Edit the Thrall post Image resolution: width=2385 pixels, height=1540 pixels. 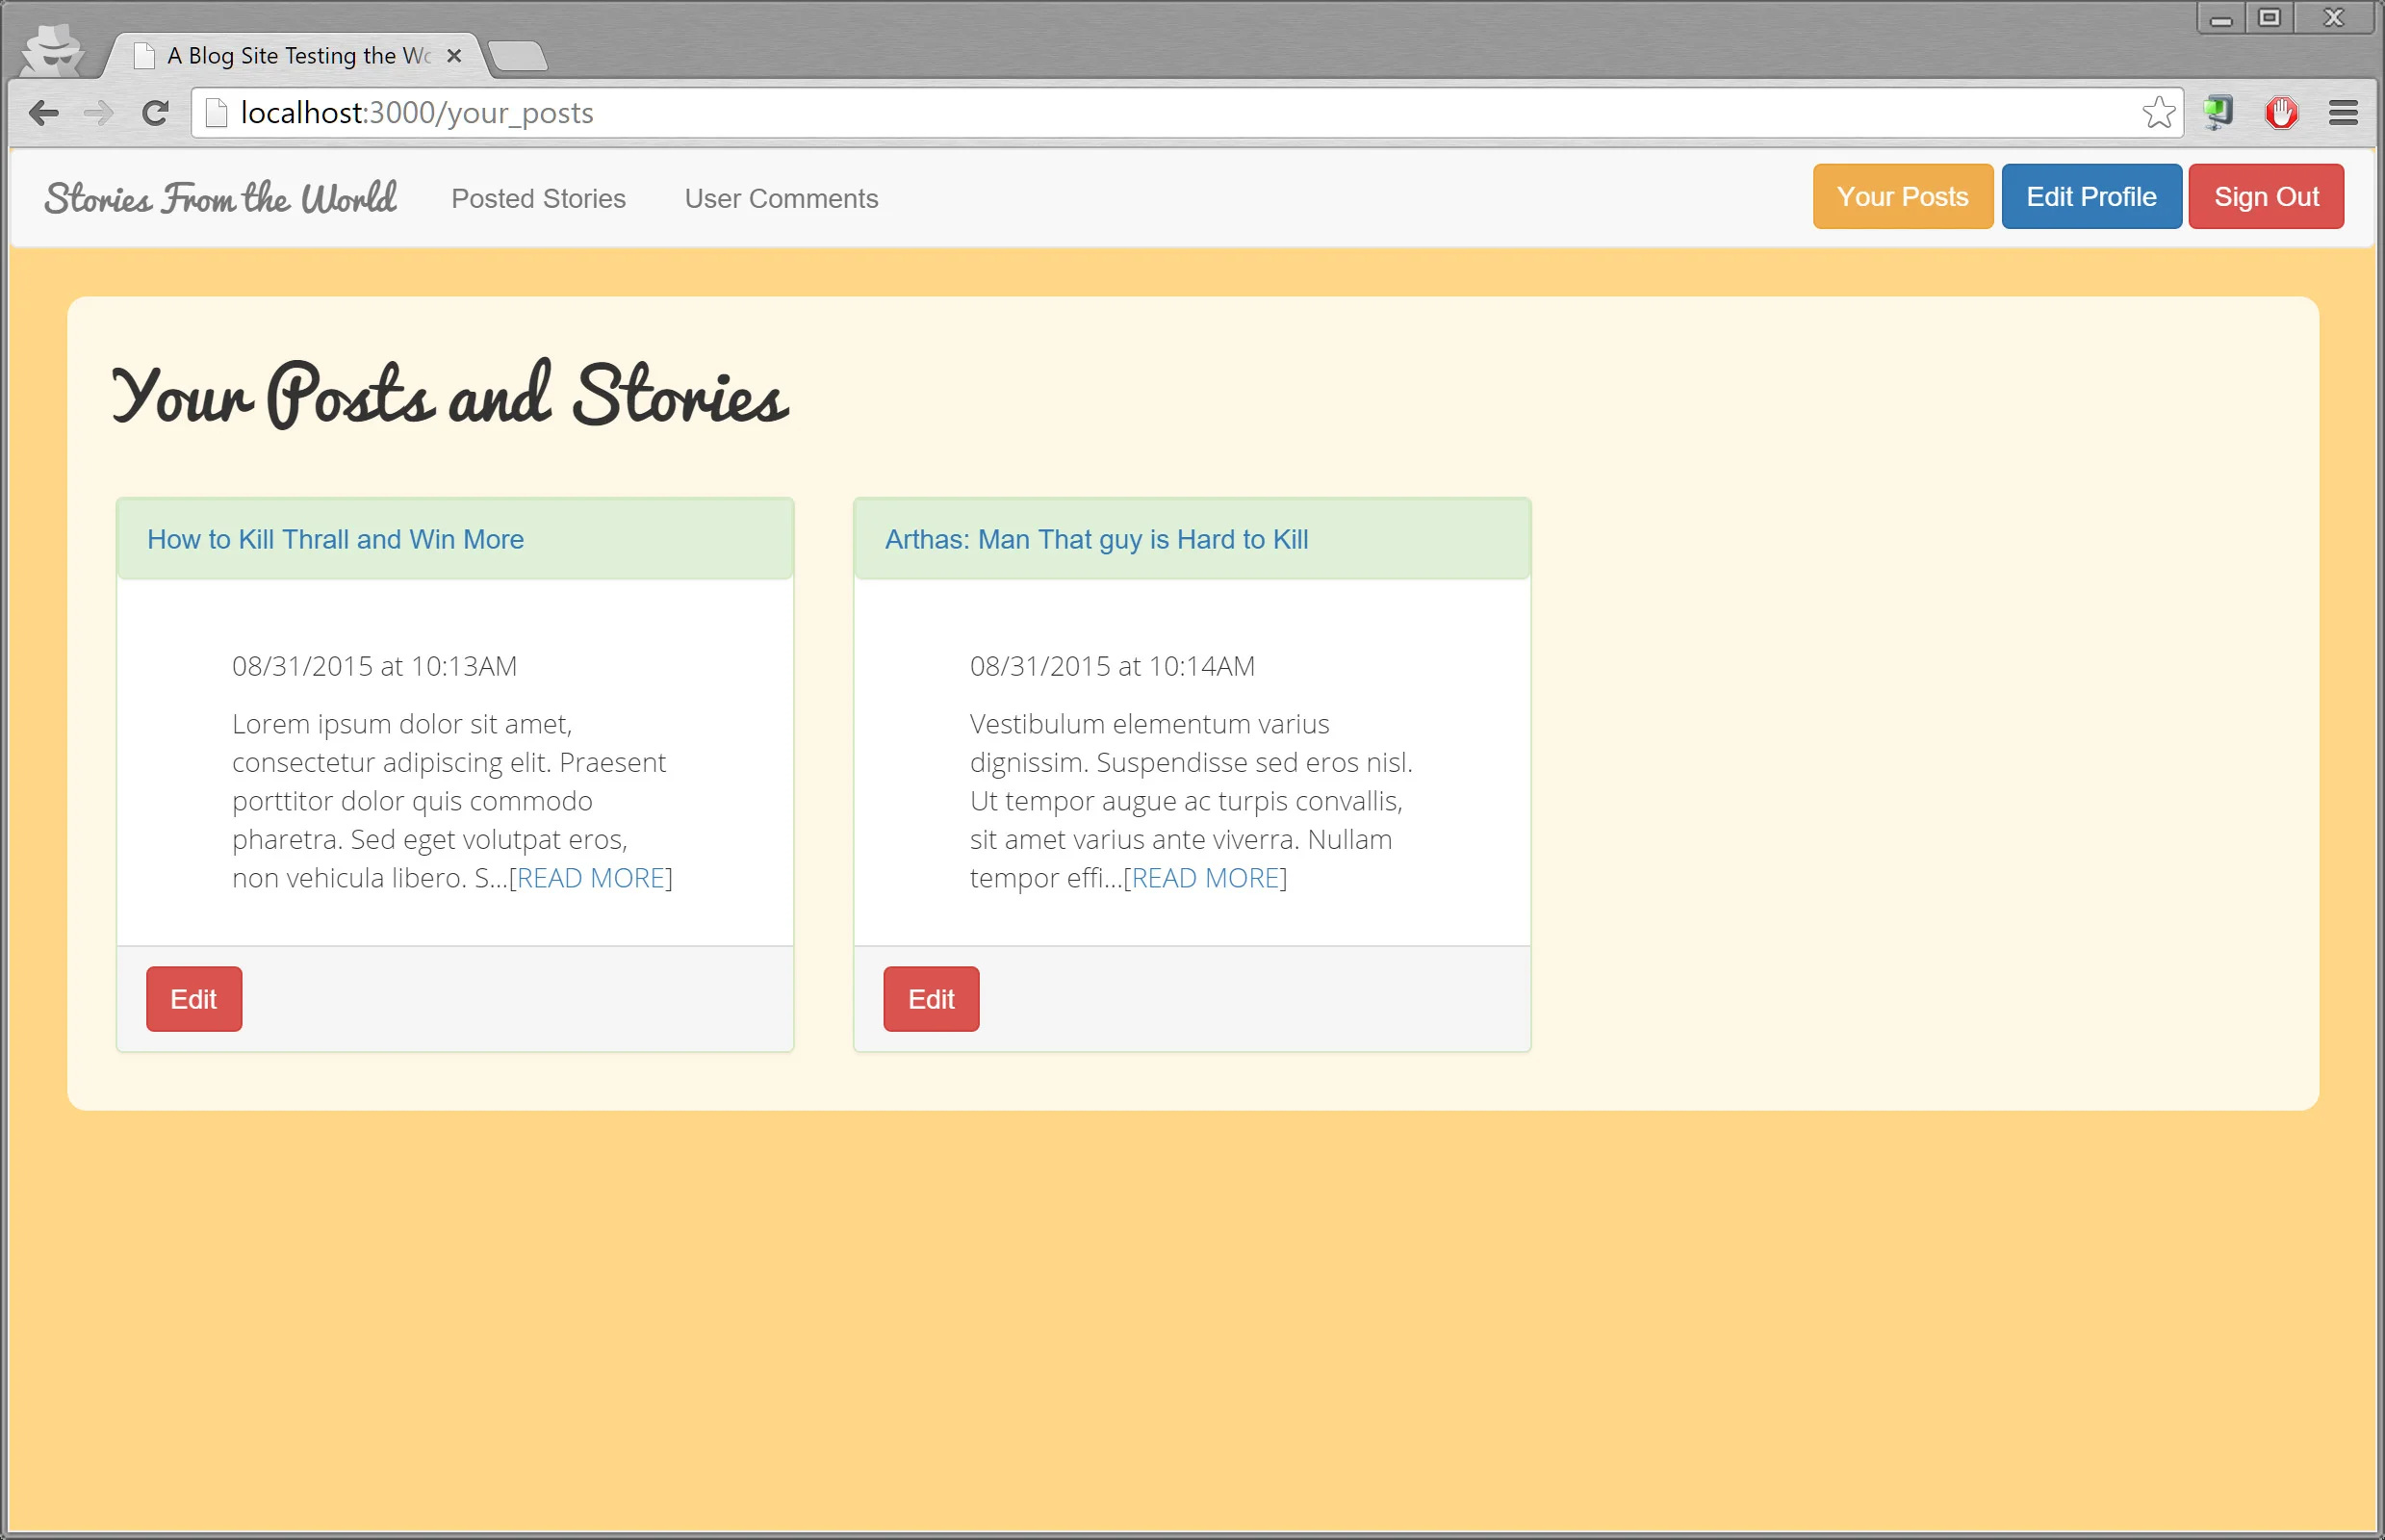click(194, 998)
